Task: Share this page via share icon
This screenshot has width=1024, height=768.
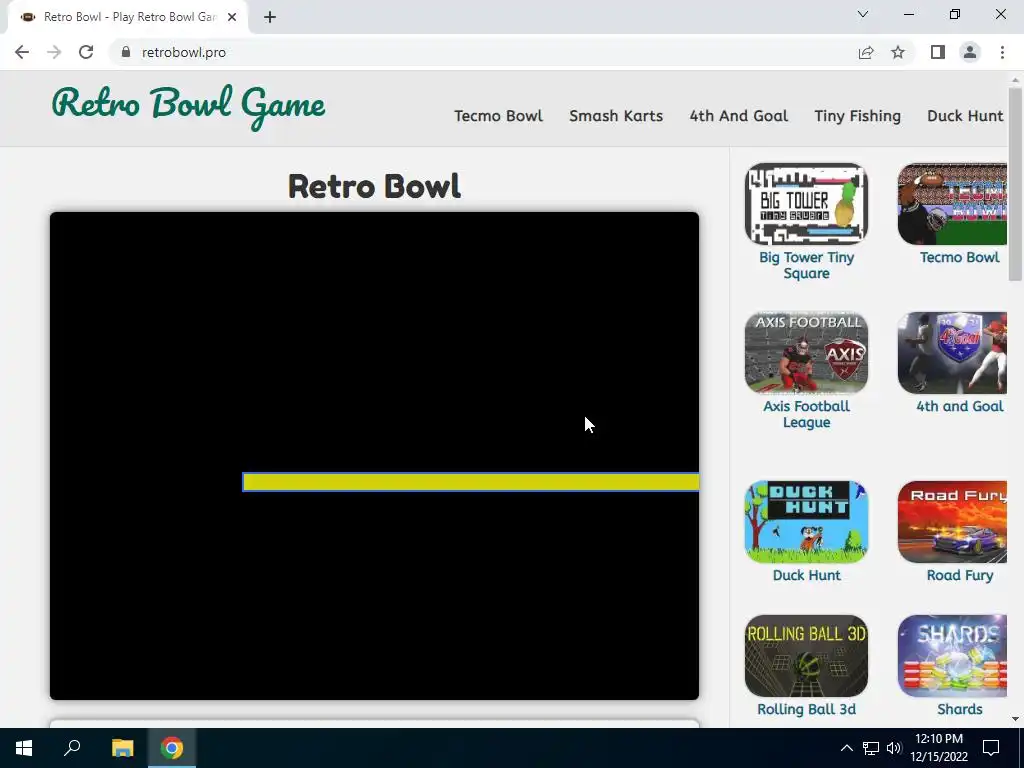Action: tap(866, 52)
